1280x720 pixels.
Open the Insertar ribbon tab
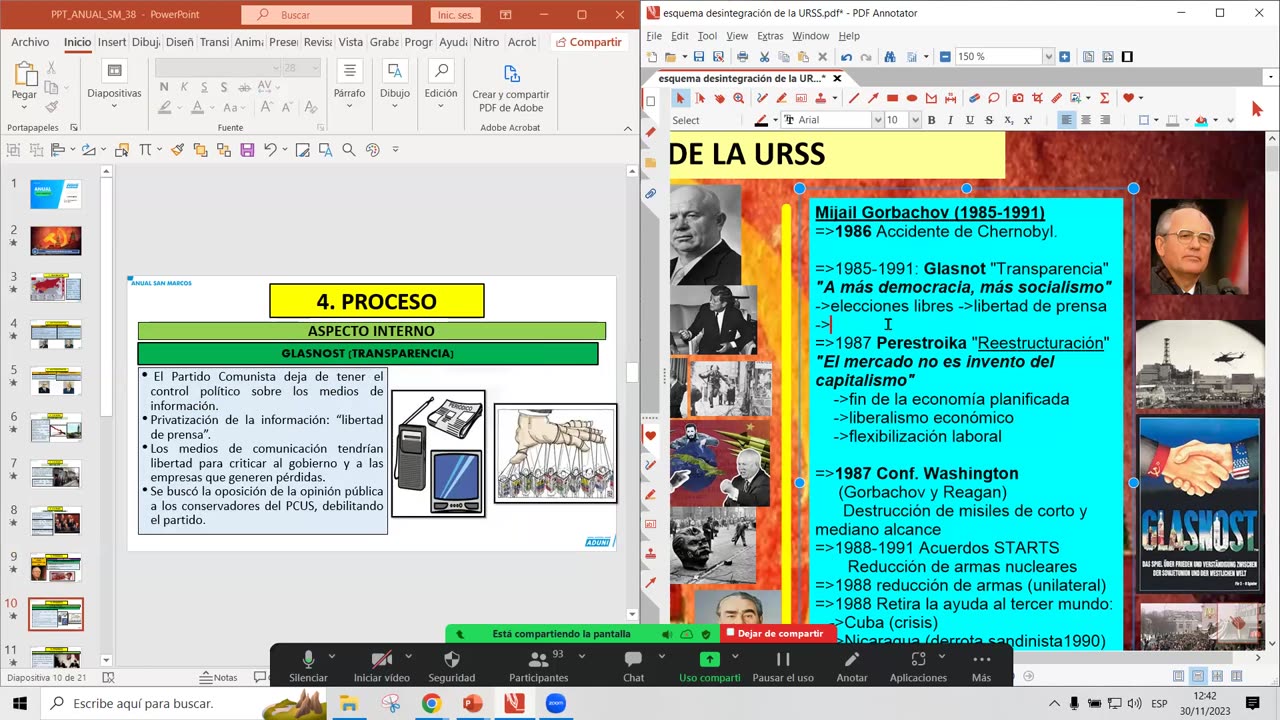coord(112,42)
